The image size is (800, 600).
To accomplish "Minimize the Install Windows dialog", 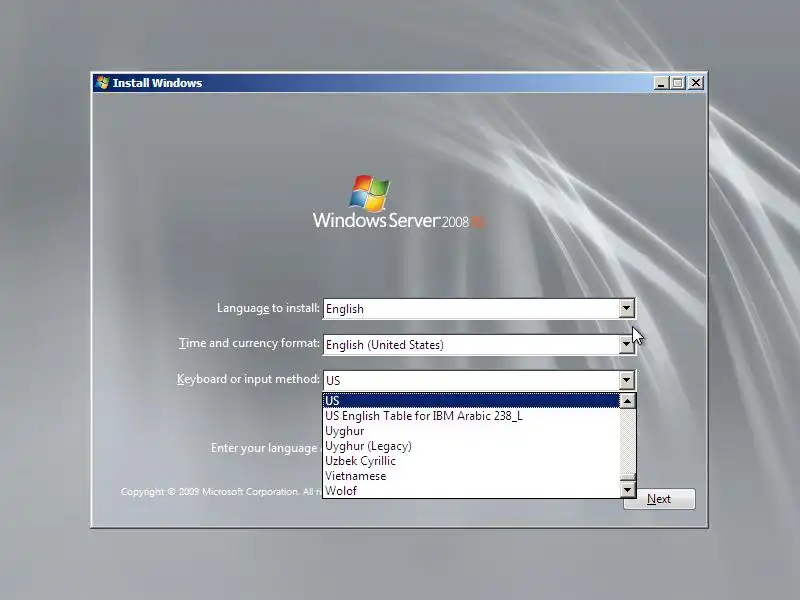I will click(661, 83).
